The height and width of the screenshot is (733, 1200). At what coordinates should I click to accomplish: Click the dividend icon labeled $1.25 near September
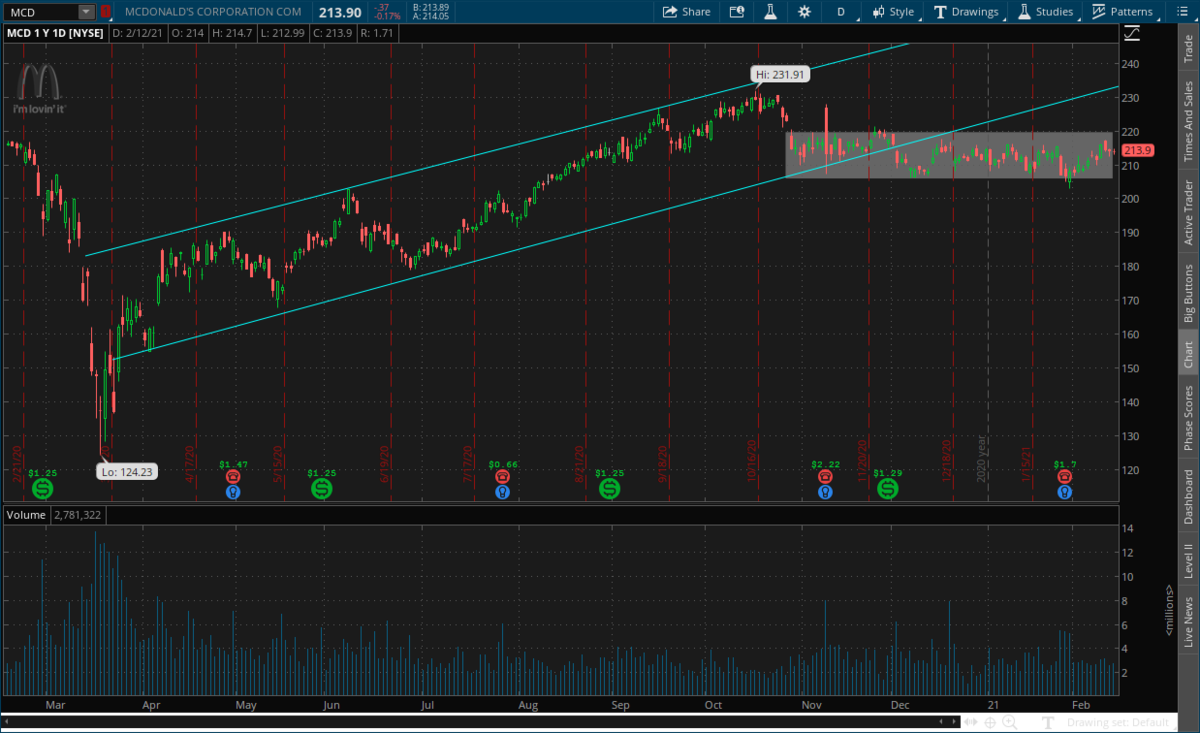click(609, 489)
